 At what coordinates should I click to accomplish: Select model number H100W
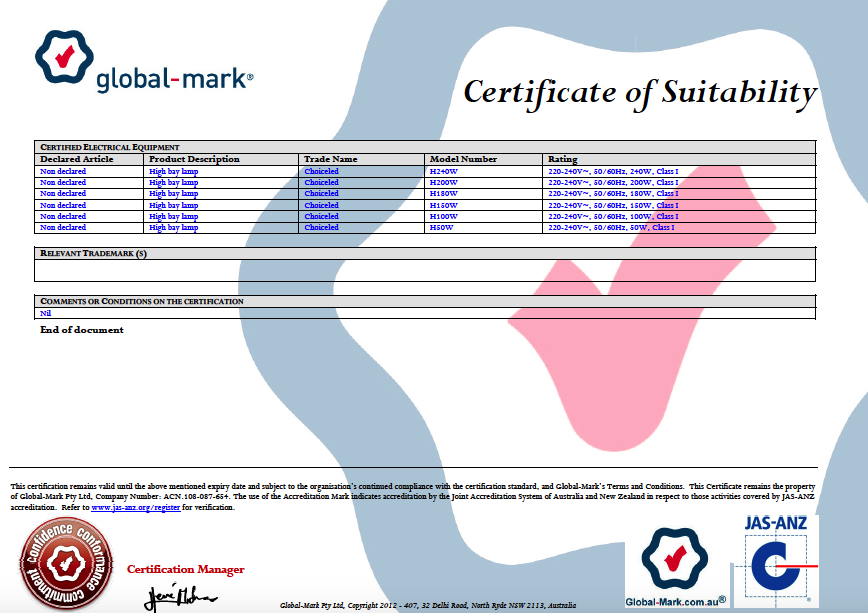point(443,217)
